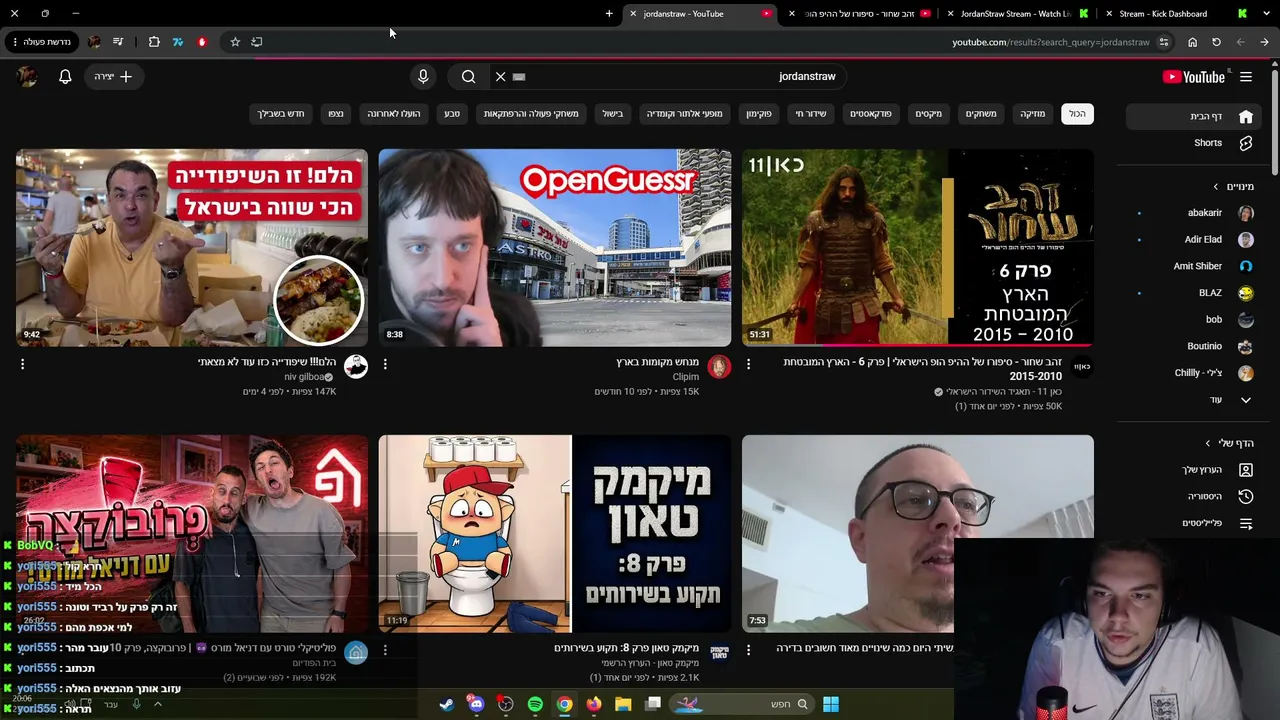Open the abakarir subscription channel
This screenshot has height=720, width=1280.
click(x=1194, y=213)
